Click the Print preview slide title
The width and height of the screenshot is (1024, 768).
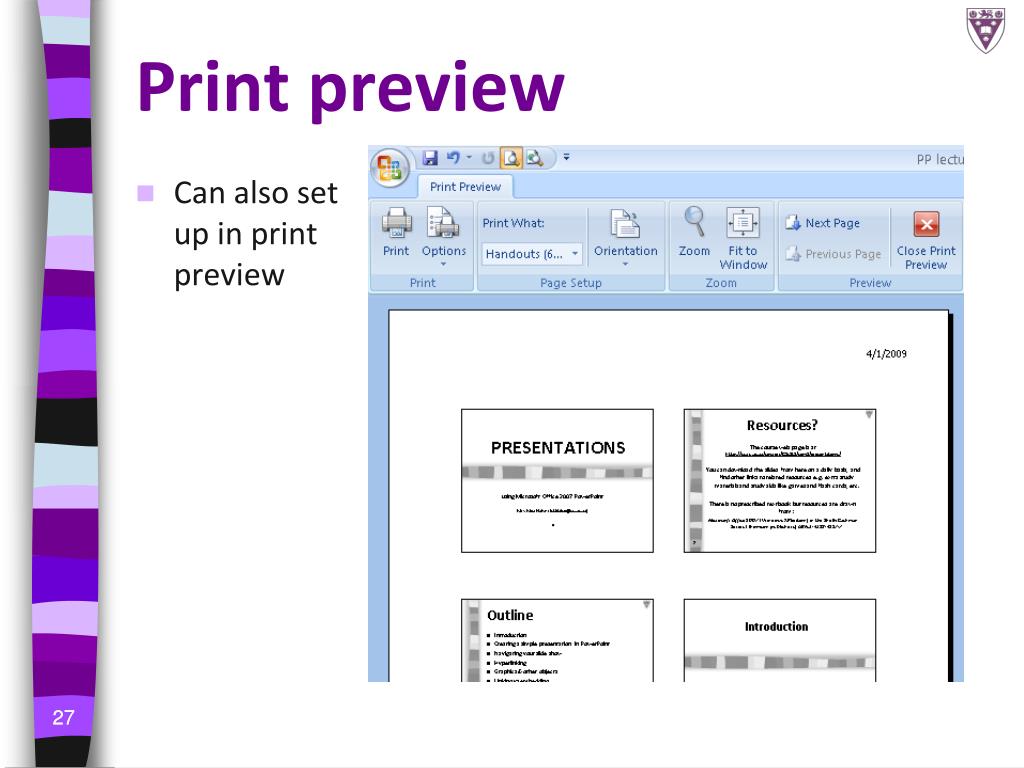click(x=351, y=88)
